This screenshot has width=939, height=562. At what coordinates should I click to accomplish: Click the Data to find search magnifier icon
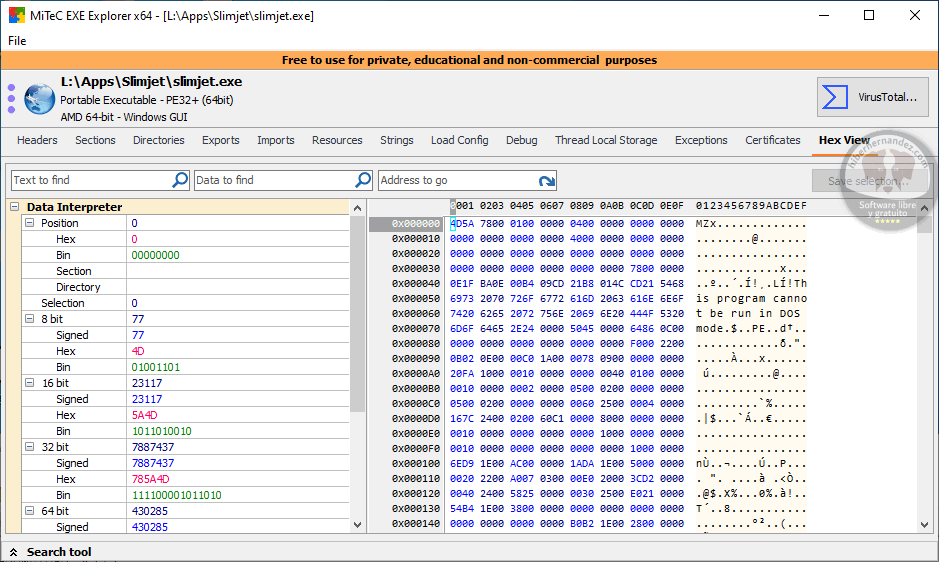(x=363, y=180)
